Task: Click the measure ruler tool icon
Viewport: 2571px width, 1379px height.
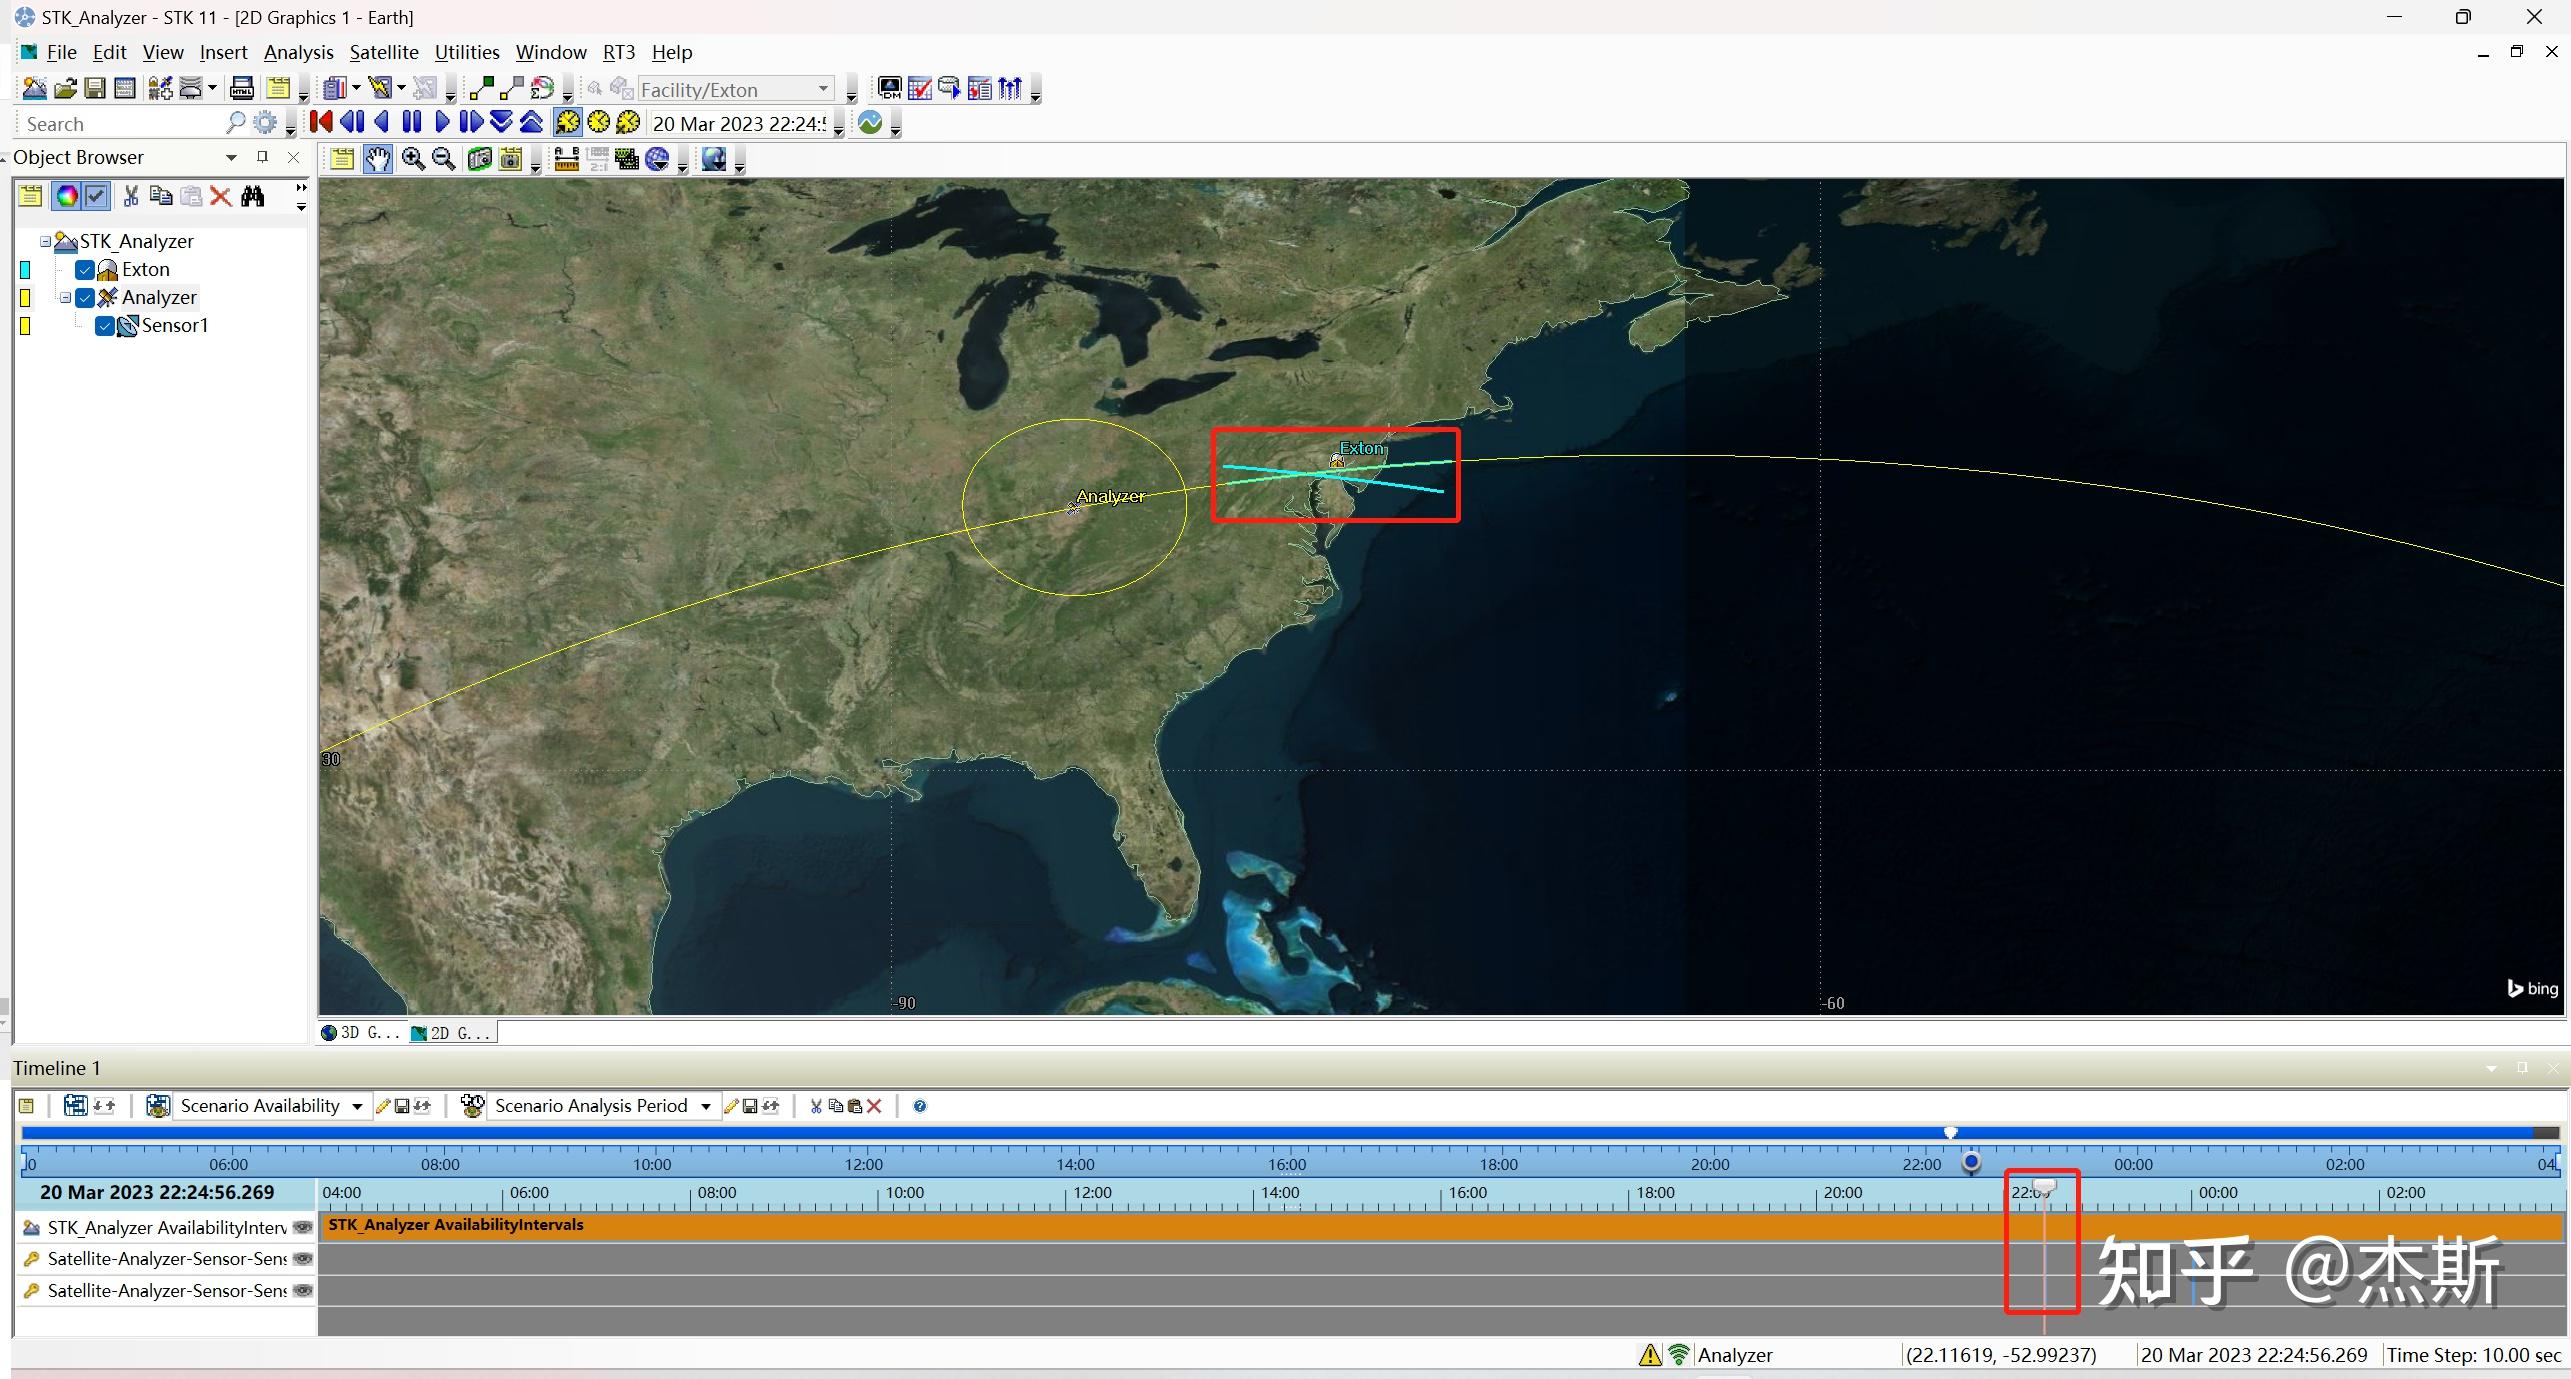Action: pyautogui.click(x=566, y=159)
